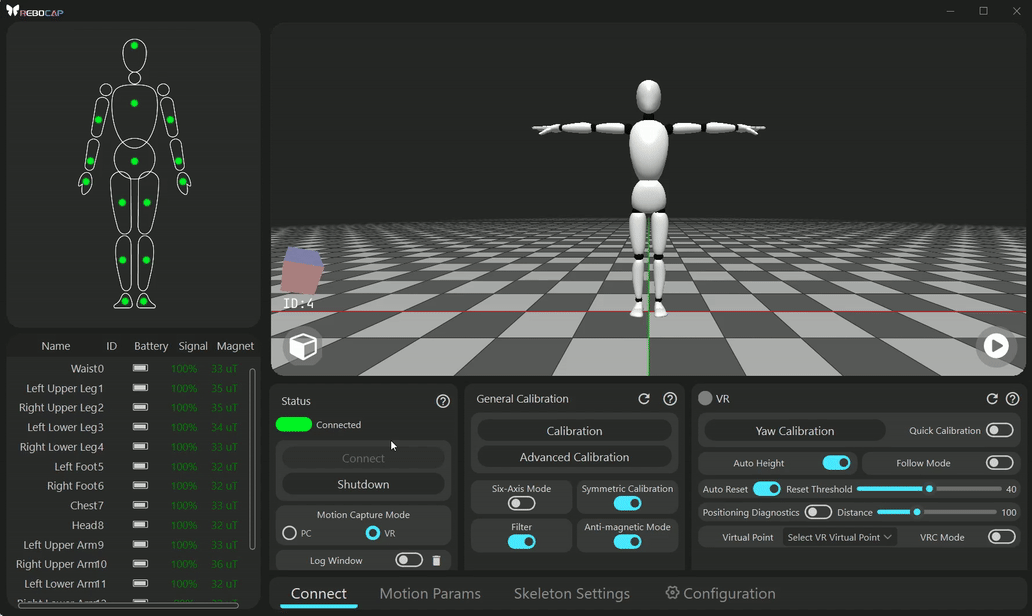
Task: Open Motion Params tab
Action: coord(430,593)
